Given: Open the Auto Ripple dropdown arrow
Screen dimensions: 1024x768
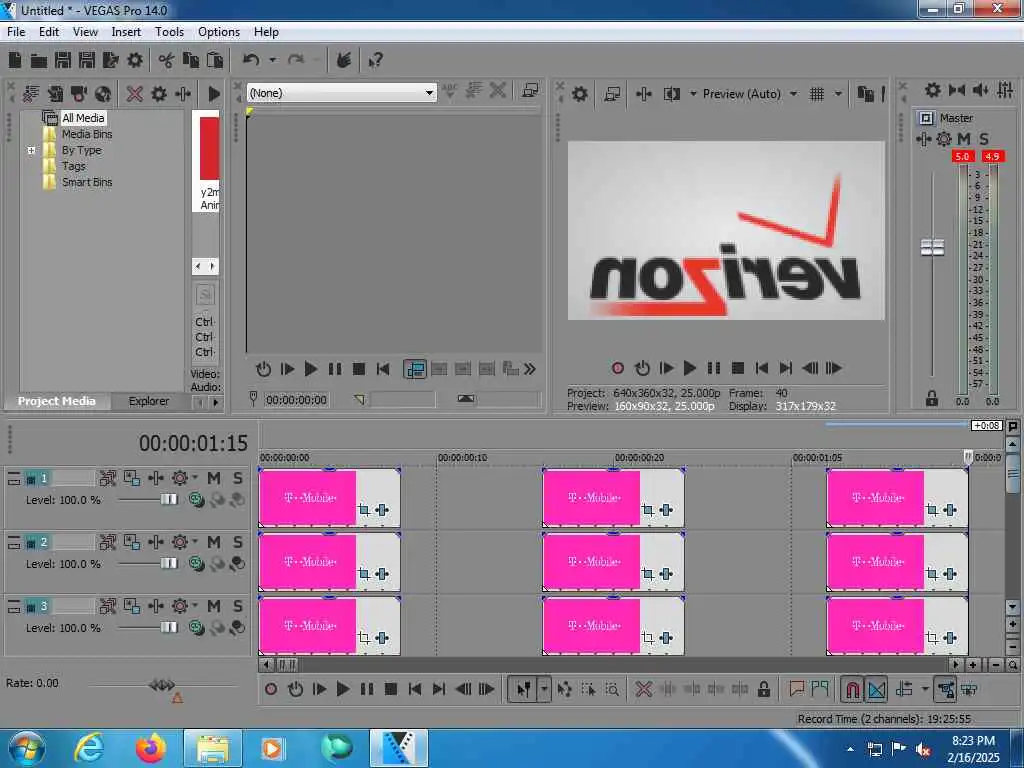Looking at the screenshot, I should click(925, 689).
